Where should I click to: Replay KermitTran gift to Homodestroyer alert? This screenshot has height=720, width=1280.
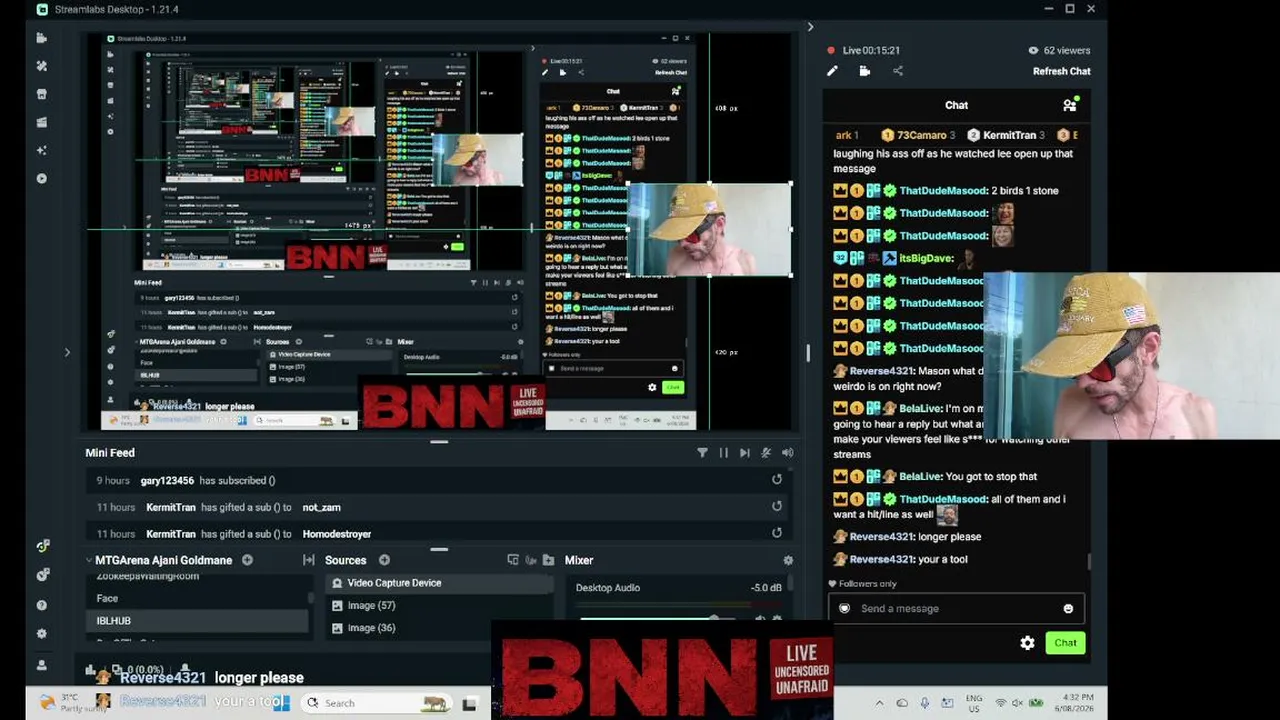tap(777, 534)
